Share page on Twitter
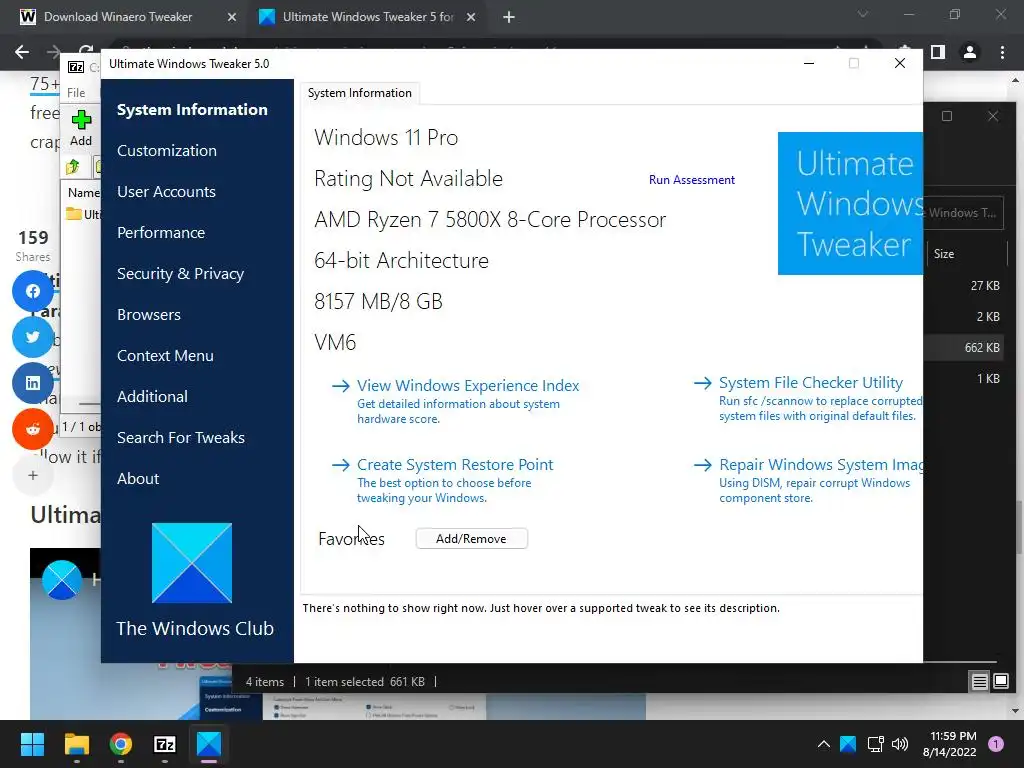 (x=33, y=337)
